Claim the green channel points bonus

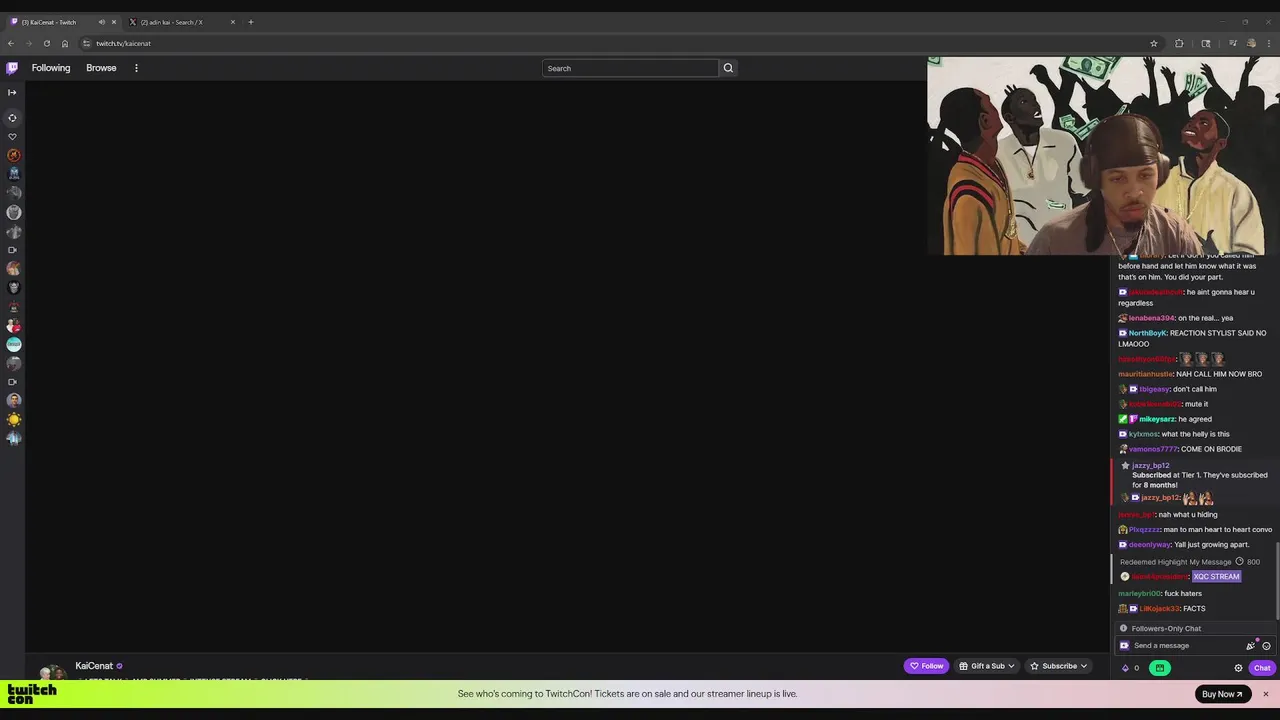coord(1160,668)
